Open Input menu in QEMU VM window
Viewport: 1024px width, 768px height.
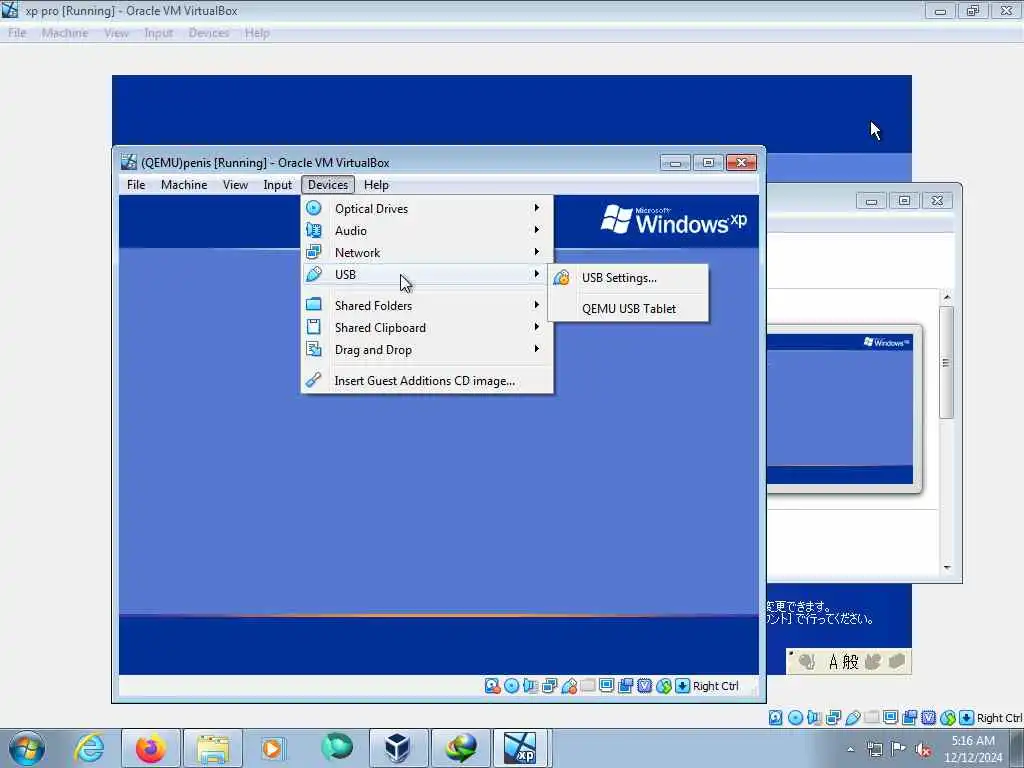click(278, 185)
